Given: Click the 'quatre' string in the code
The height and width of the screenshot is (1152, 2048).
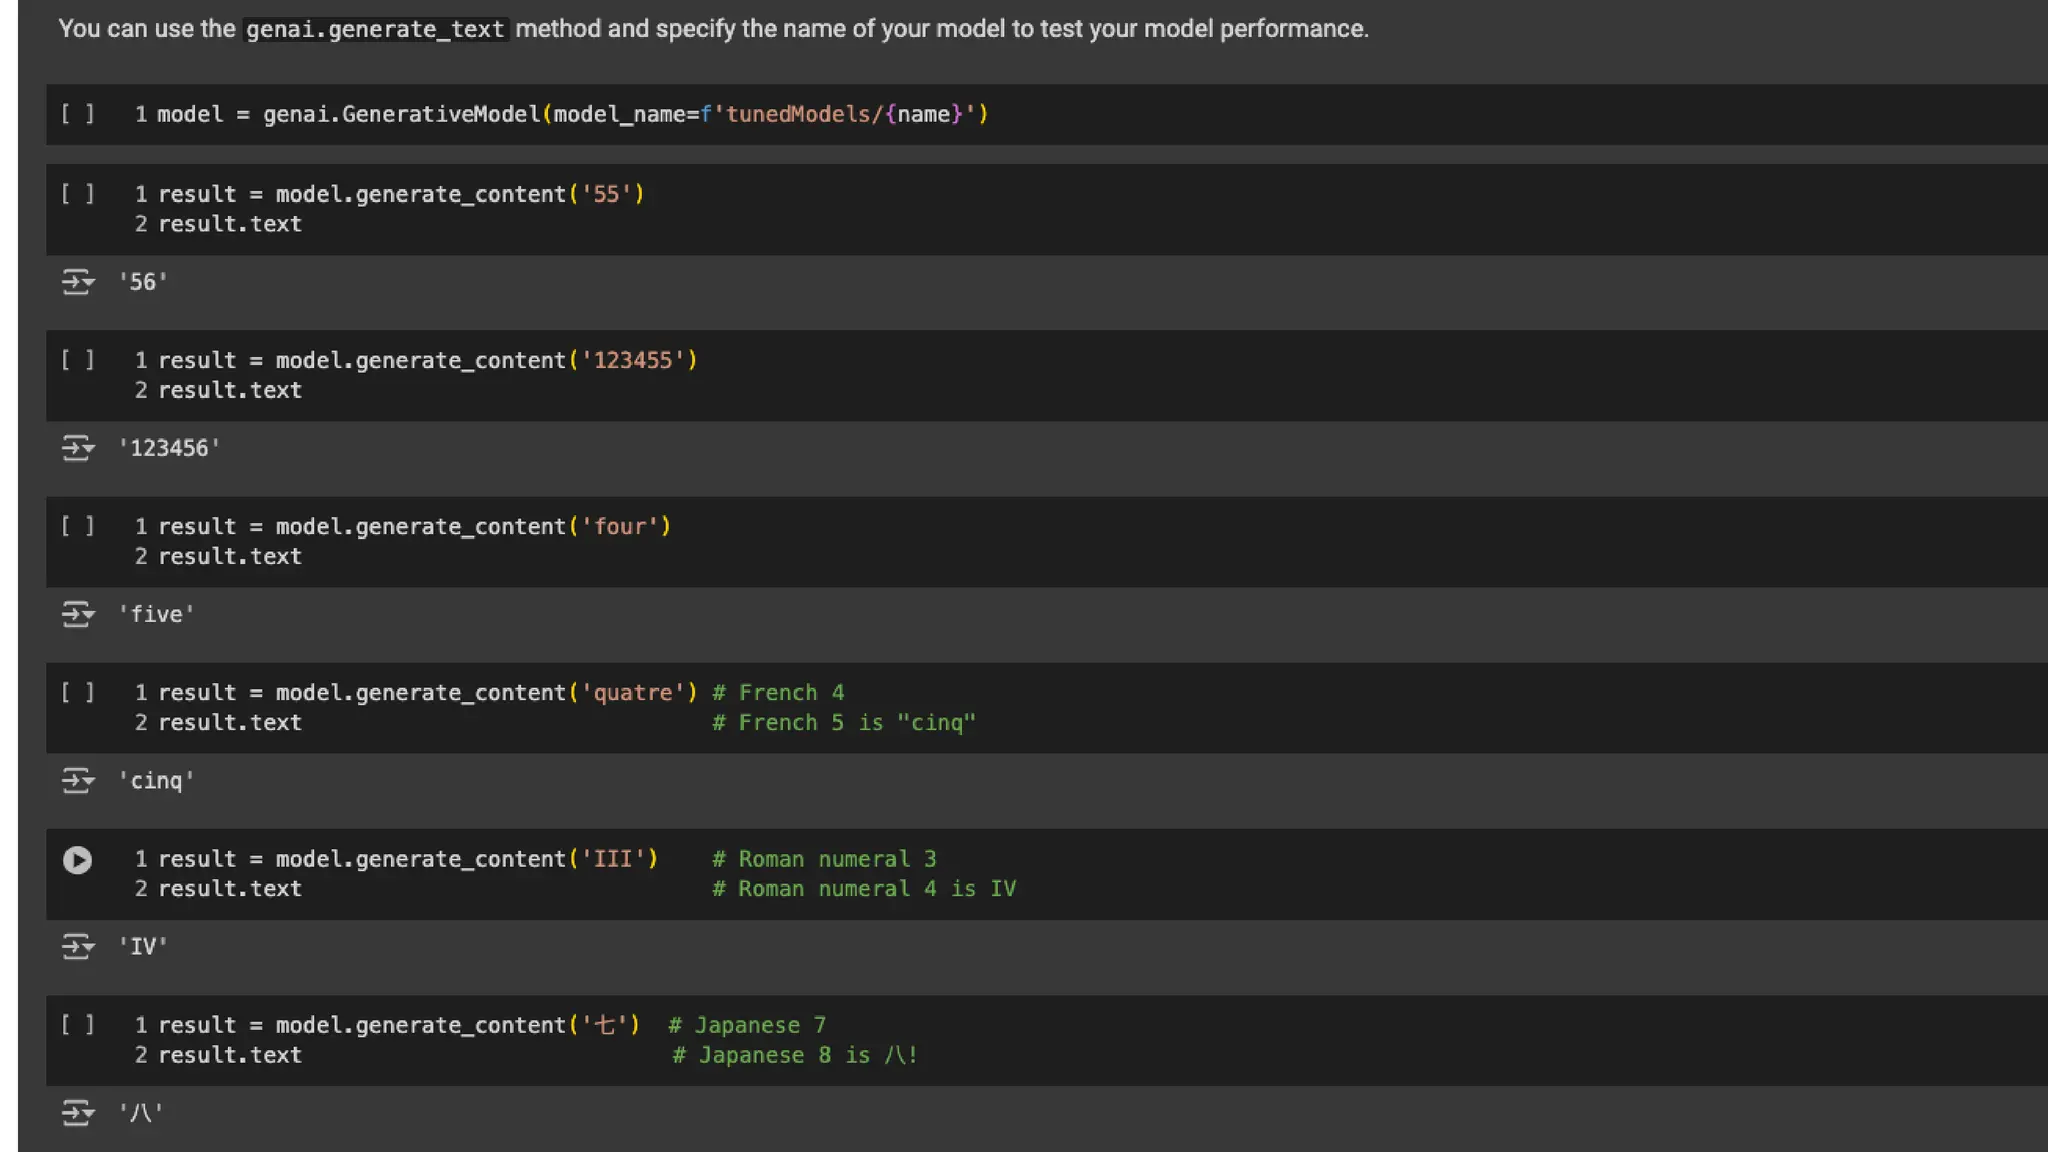Looking at the screenshot, I should pos(633,692).
